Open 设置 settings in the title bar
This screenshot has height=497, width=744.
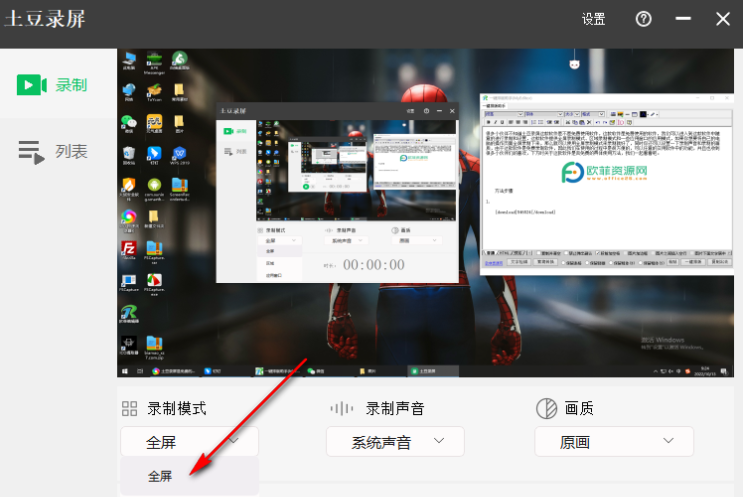(x=593, y=19)
